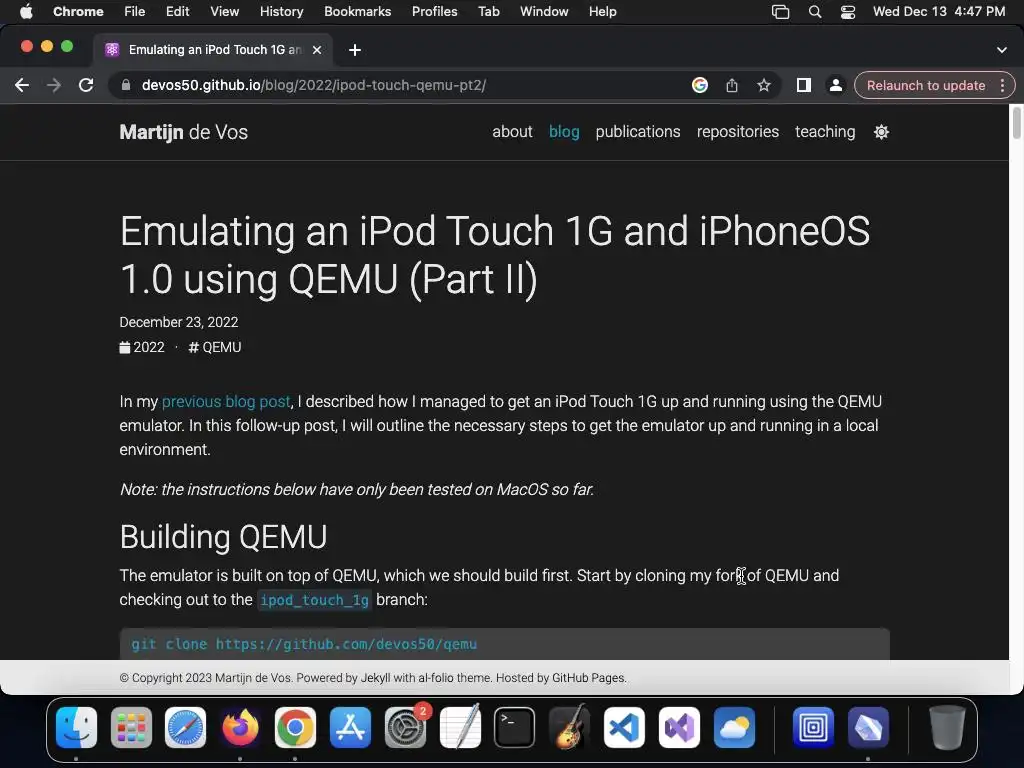Image resolution: width=1024 pixels, height=768 pixels.
Task: Click the Google icon in address bar
Action: (699, 86)
